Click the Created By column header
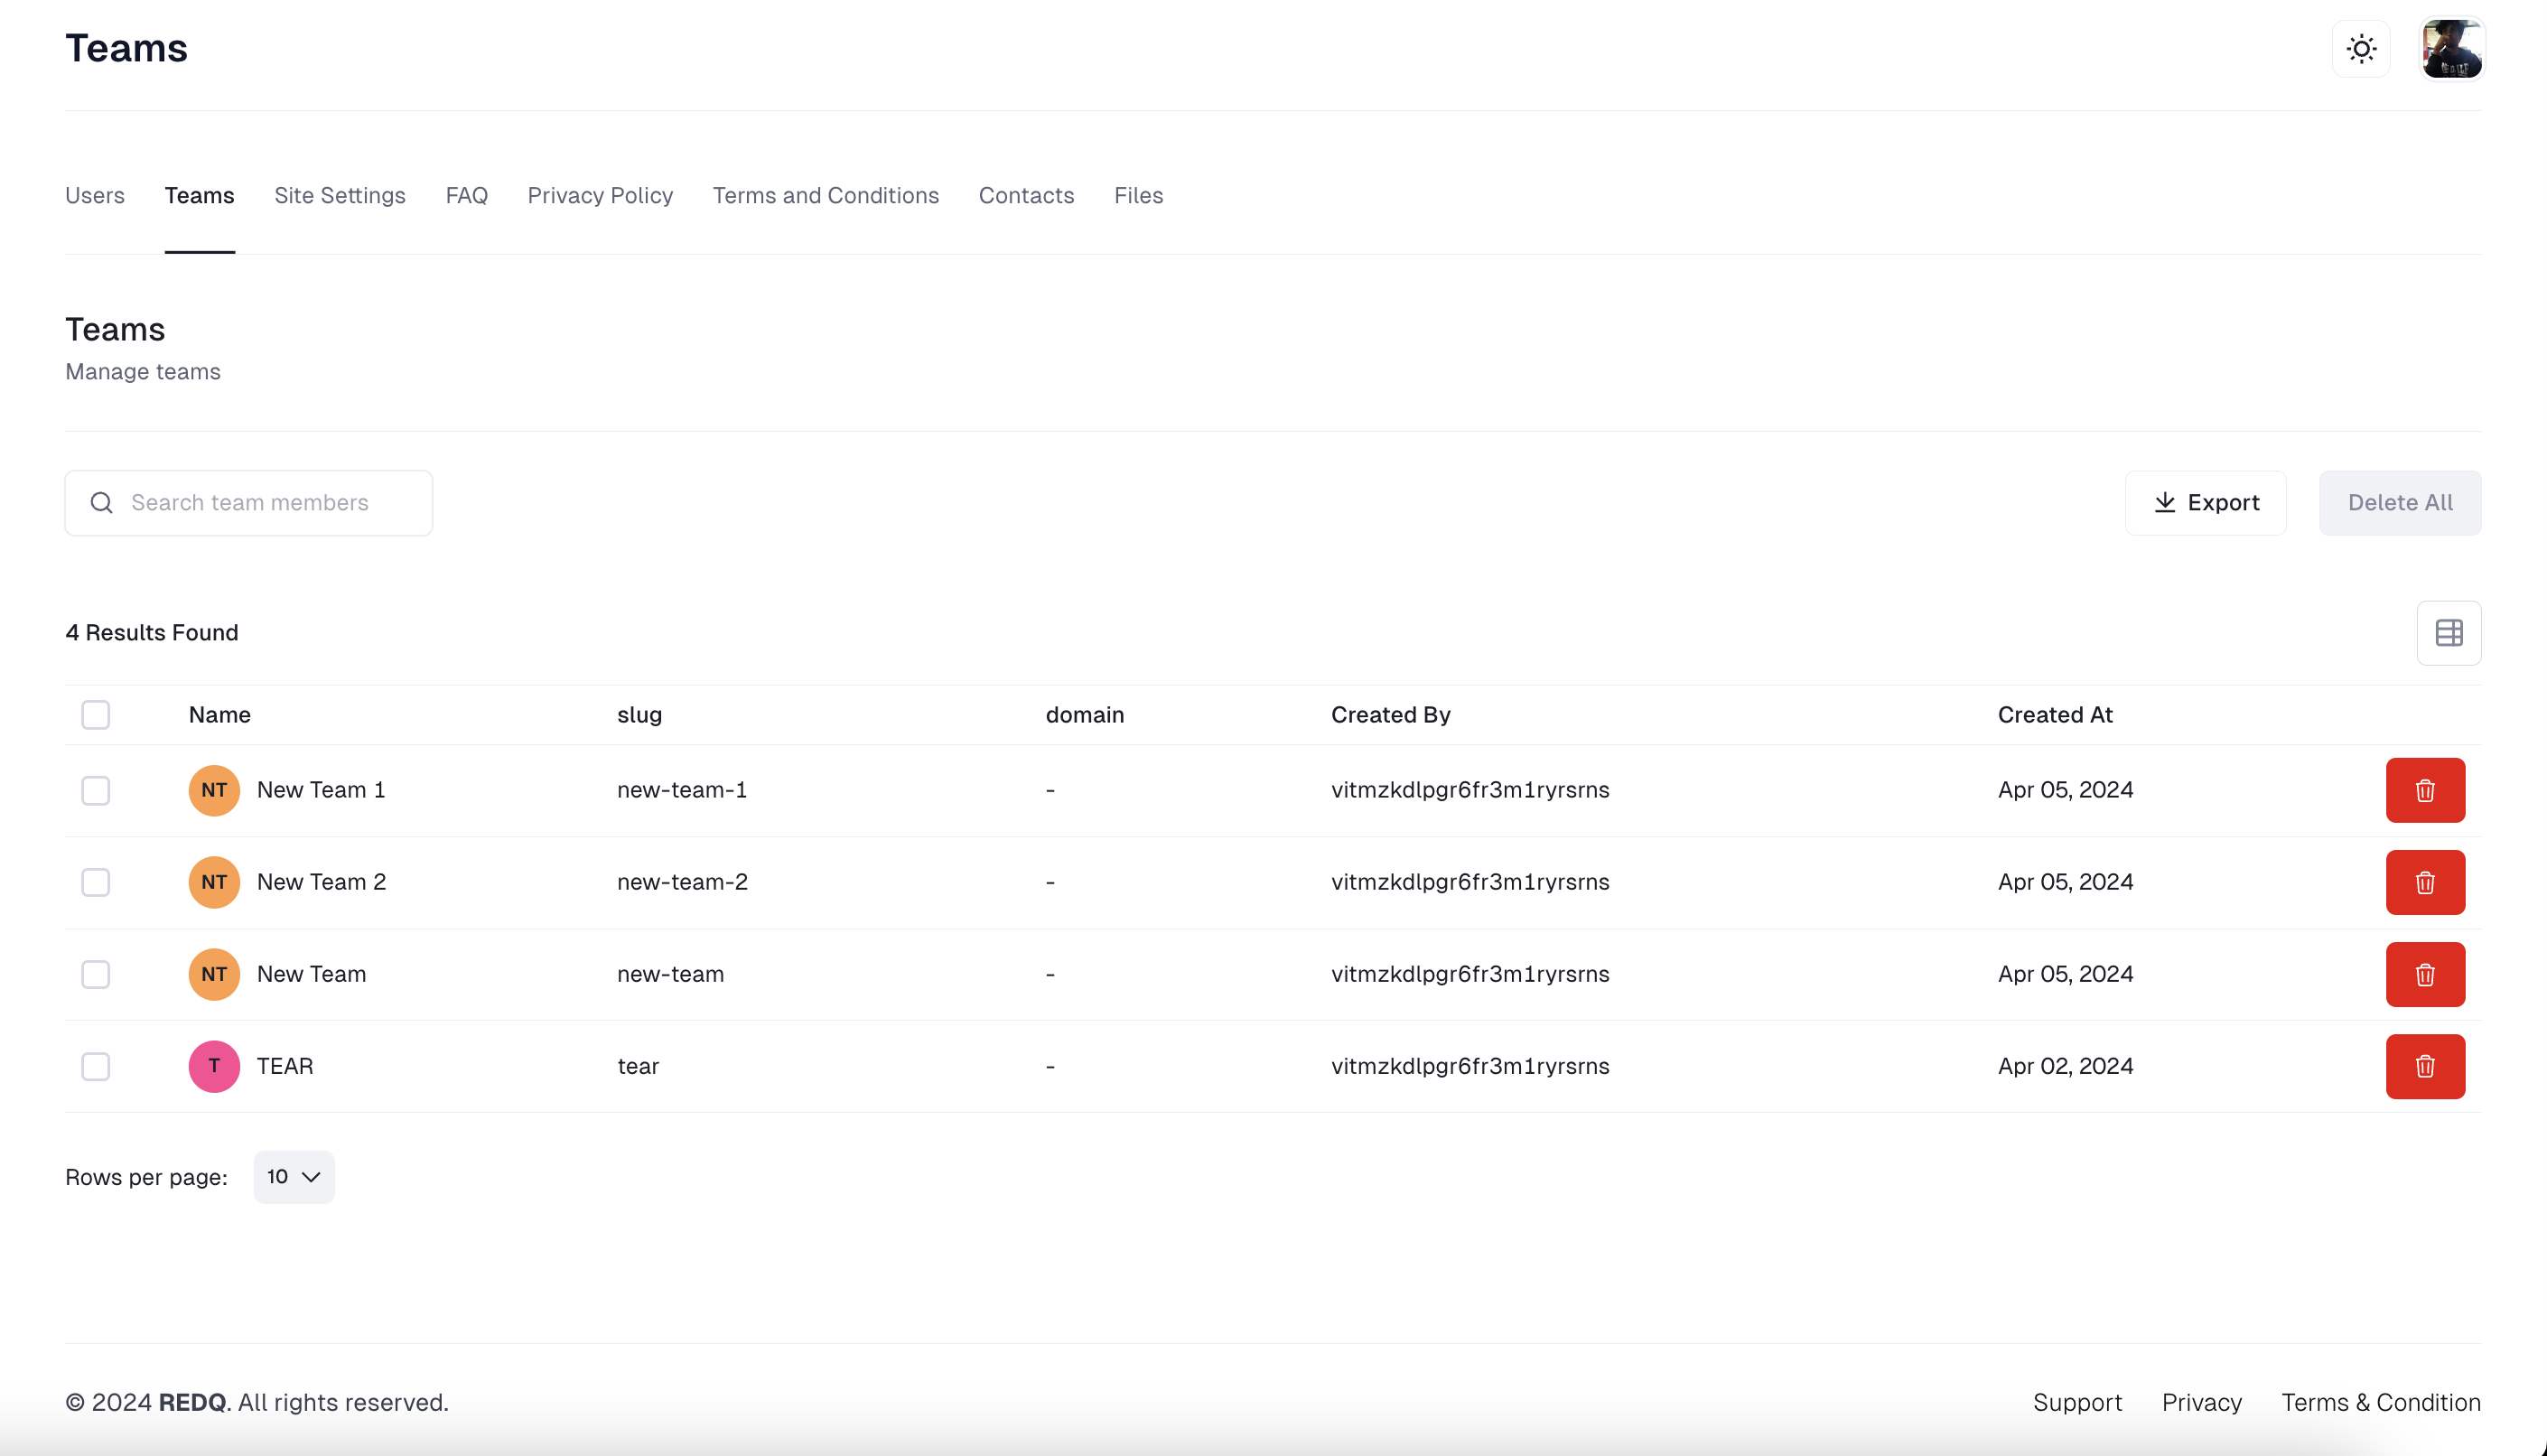The image size is (2547, 1456). [1391, 715]
